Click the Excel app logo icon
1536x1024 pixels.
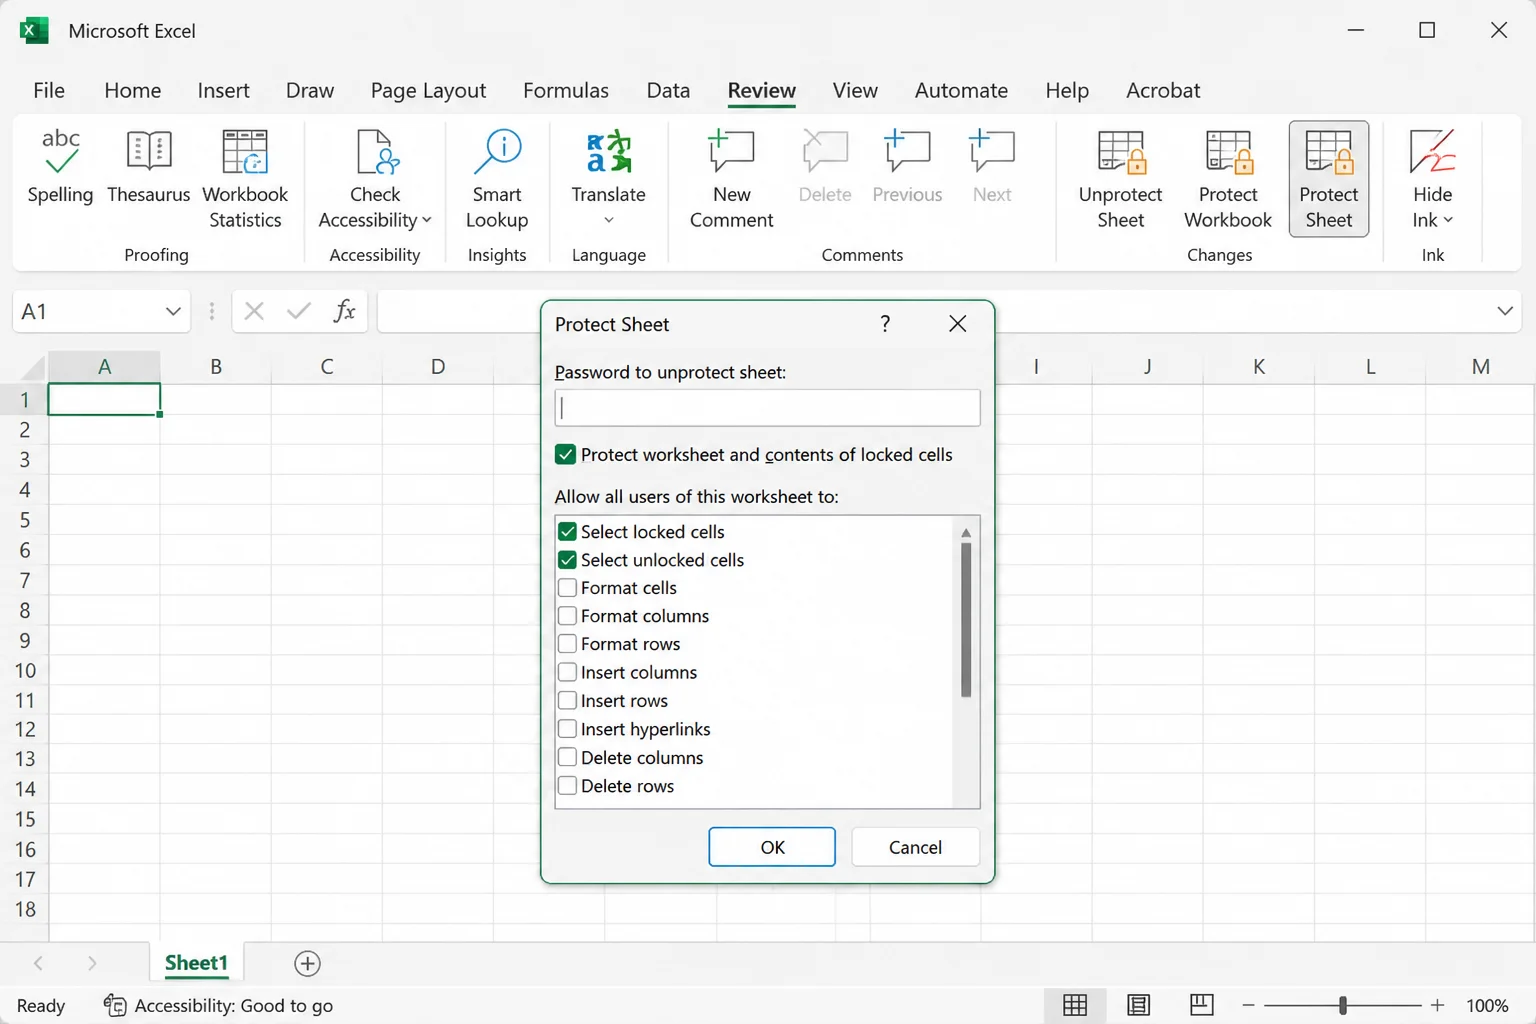(x=34, y=30)
